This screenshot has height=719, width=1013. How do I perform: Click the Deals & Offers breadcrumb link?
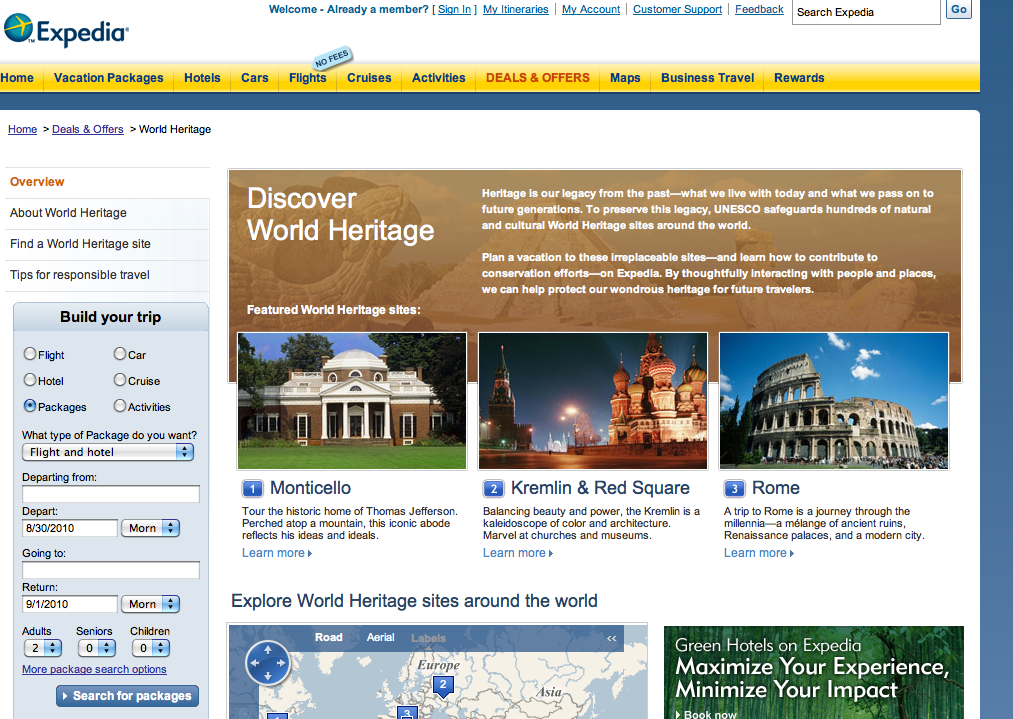point(88,129)
